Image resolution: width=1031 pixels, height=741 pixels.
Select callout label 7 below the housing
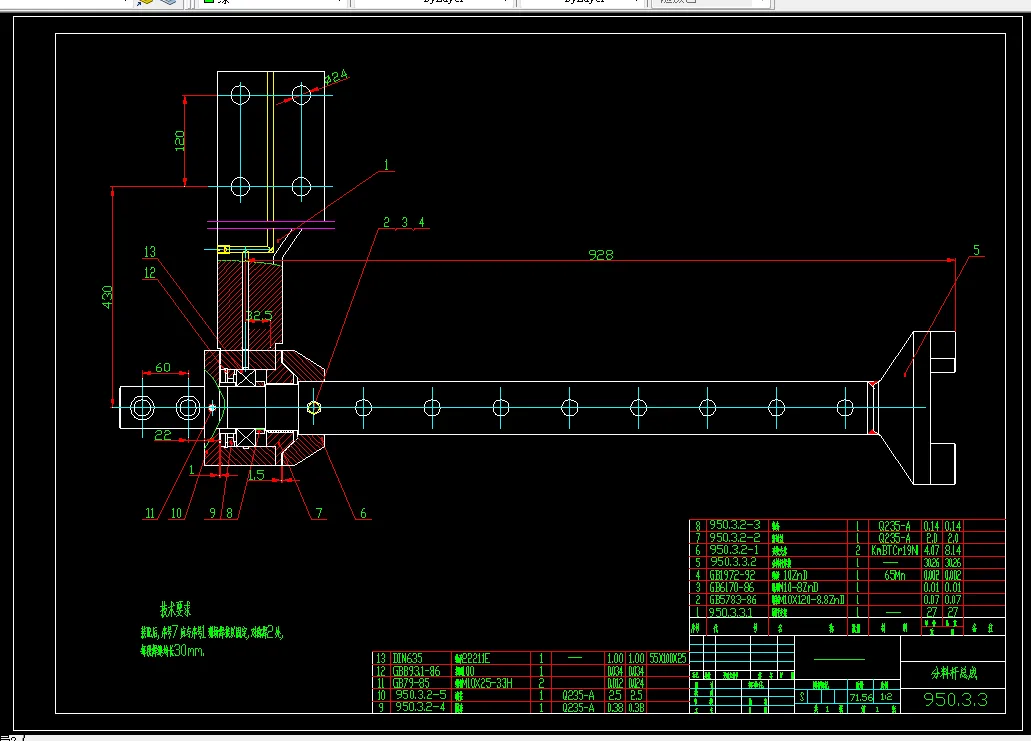[x=319, y=513]
